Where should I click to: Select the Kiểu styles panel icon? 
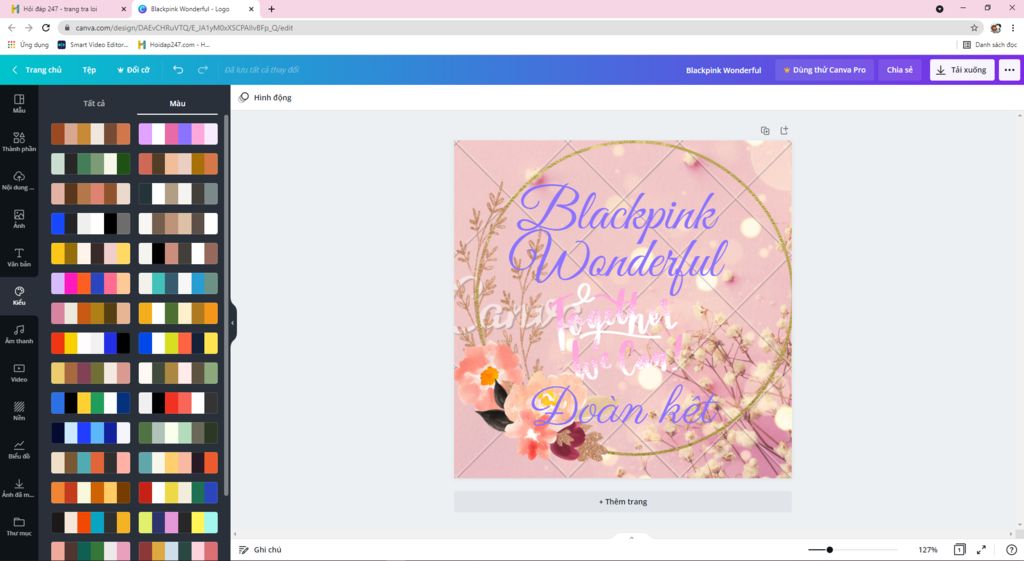(19, 296)
